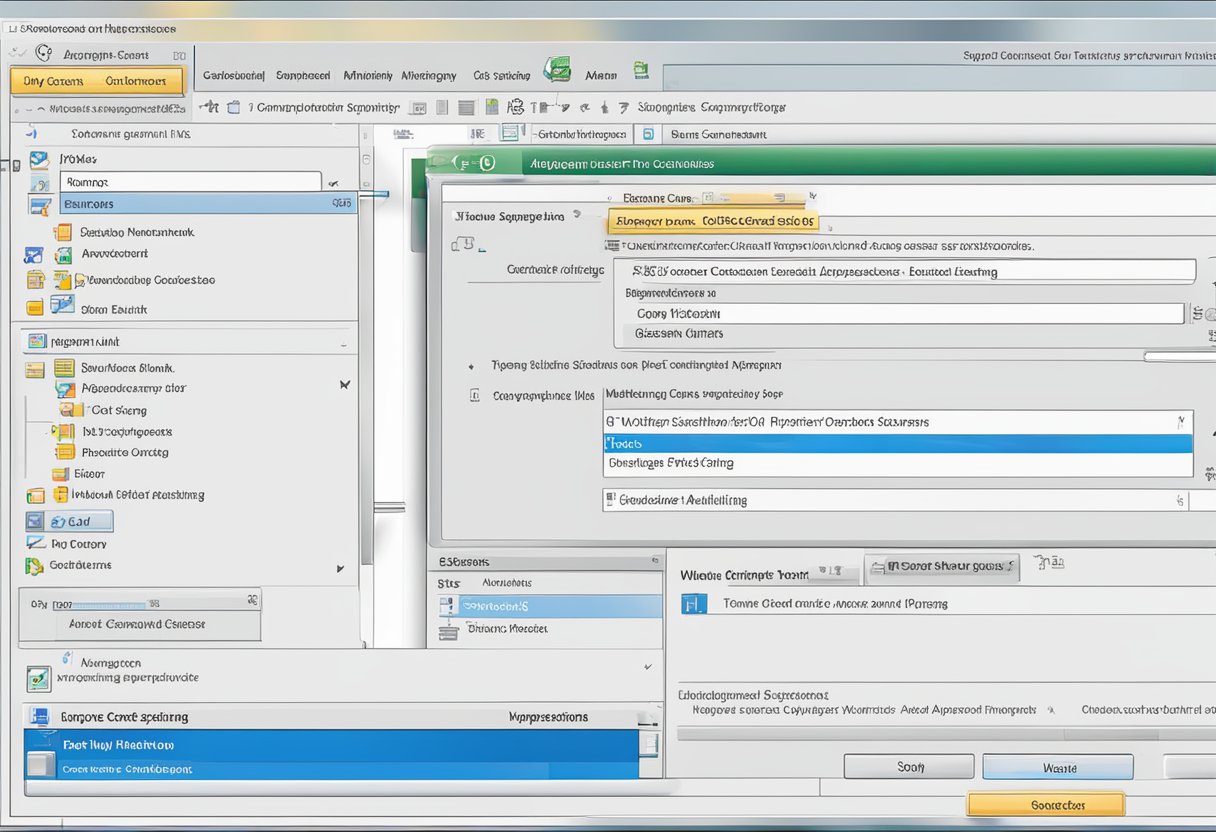Click the blue document icon in the lower results row
1216x832 pixels.
(693, 603)
